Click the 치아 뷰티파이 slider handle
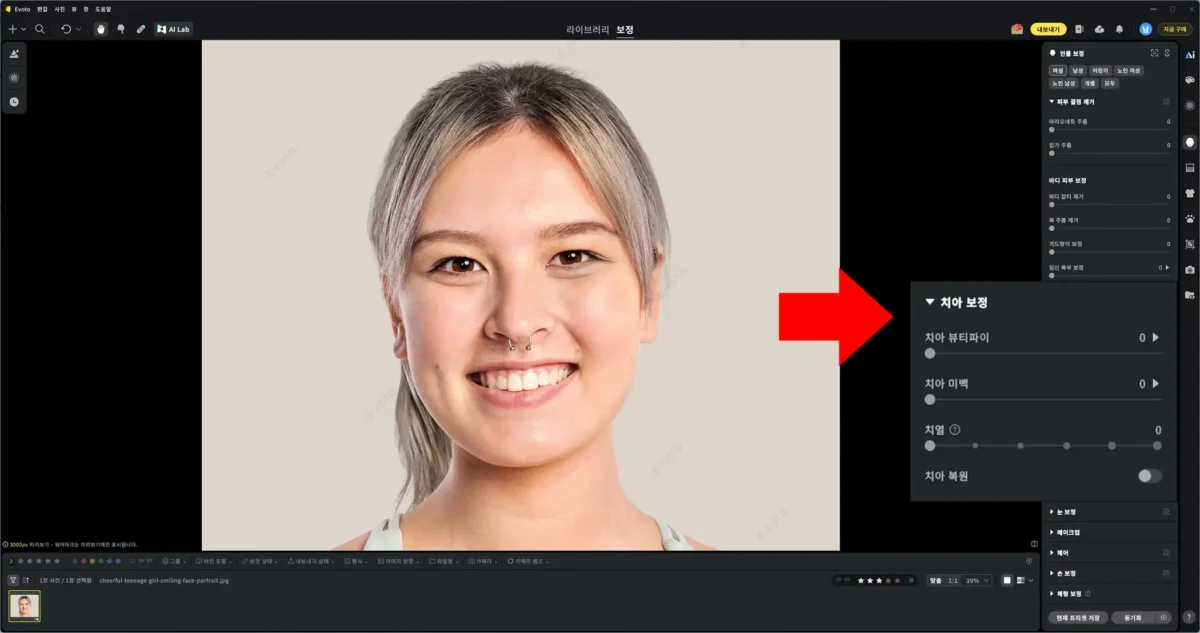Viewport: 1200px width, 633px height. tap(930, 353)
